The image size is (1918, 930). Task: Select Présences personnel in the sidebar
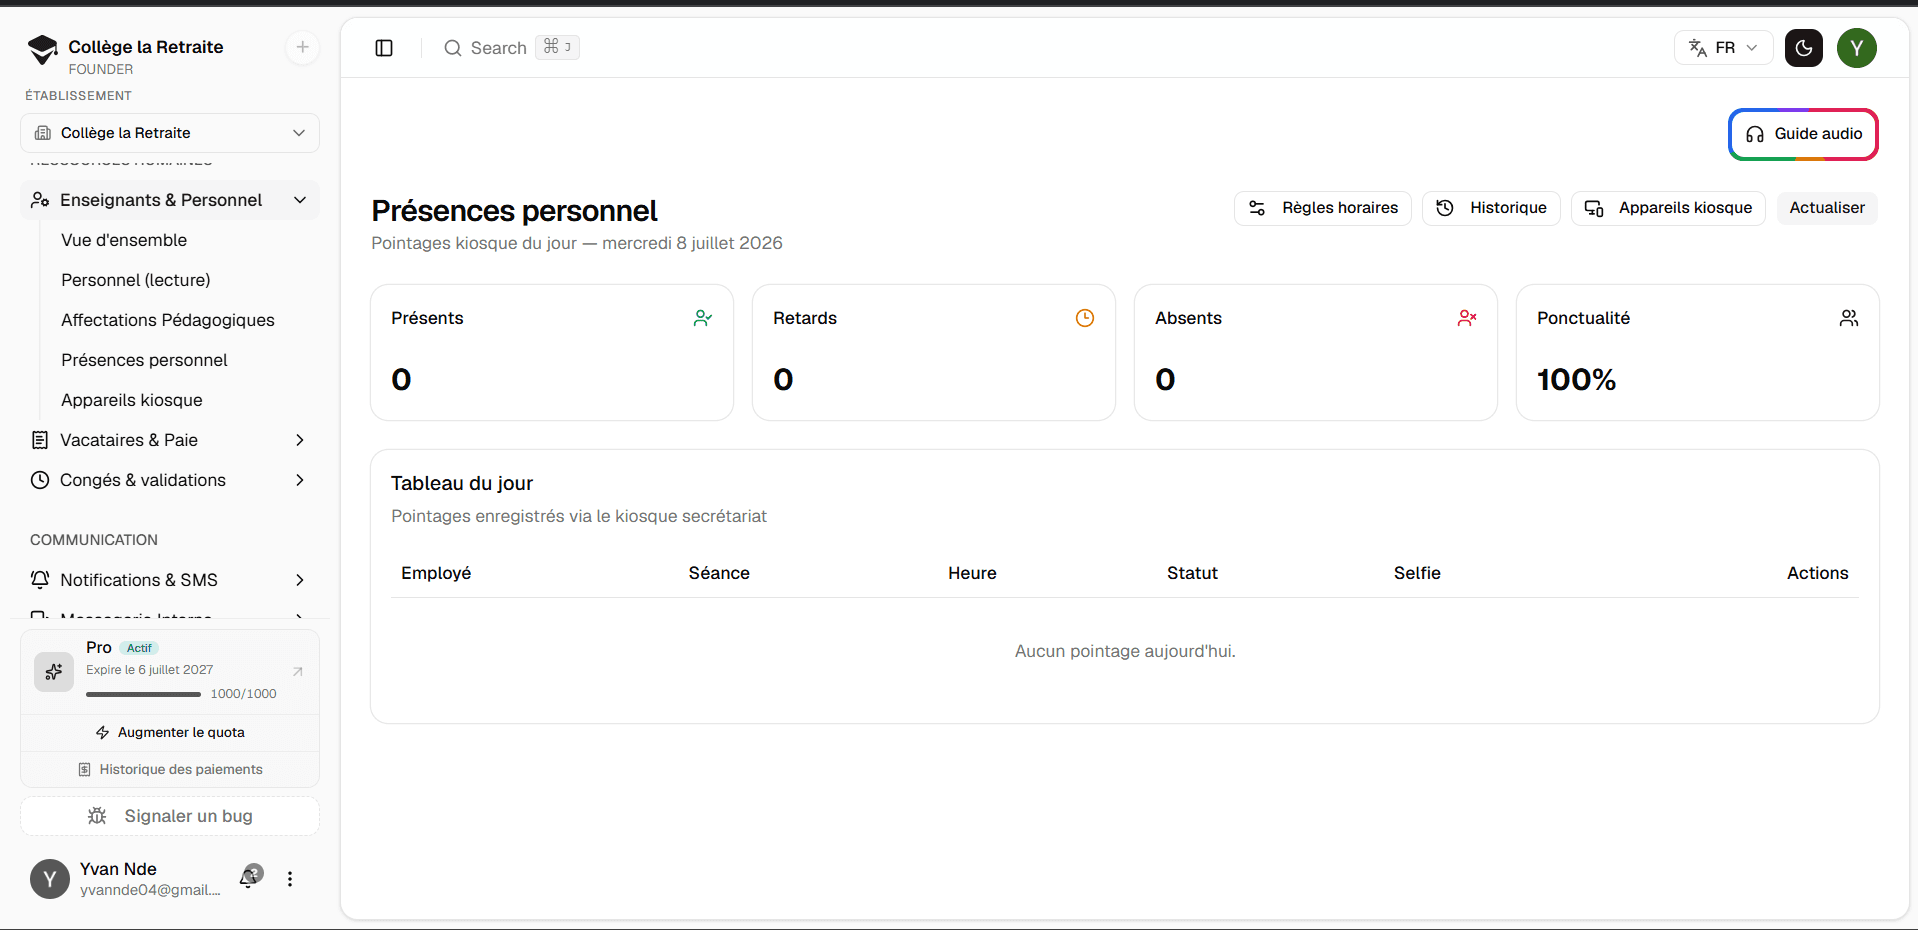click(x=144, y=360)
